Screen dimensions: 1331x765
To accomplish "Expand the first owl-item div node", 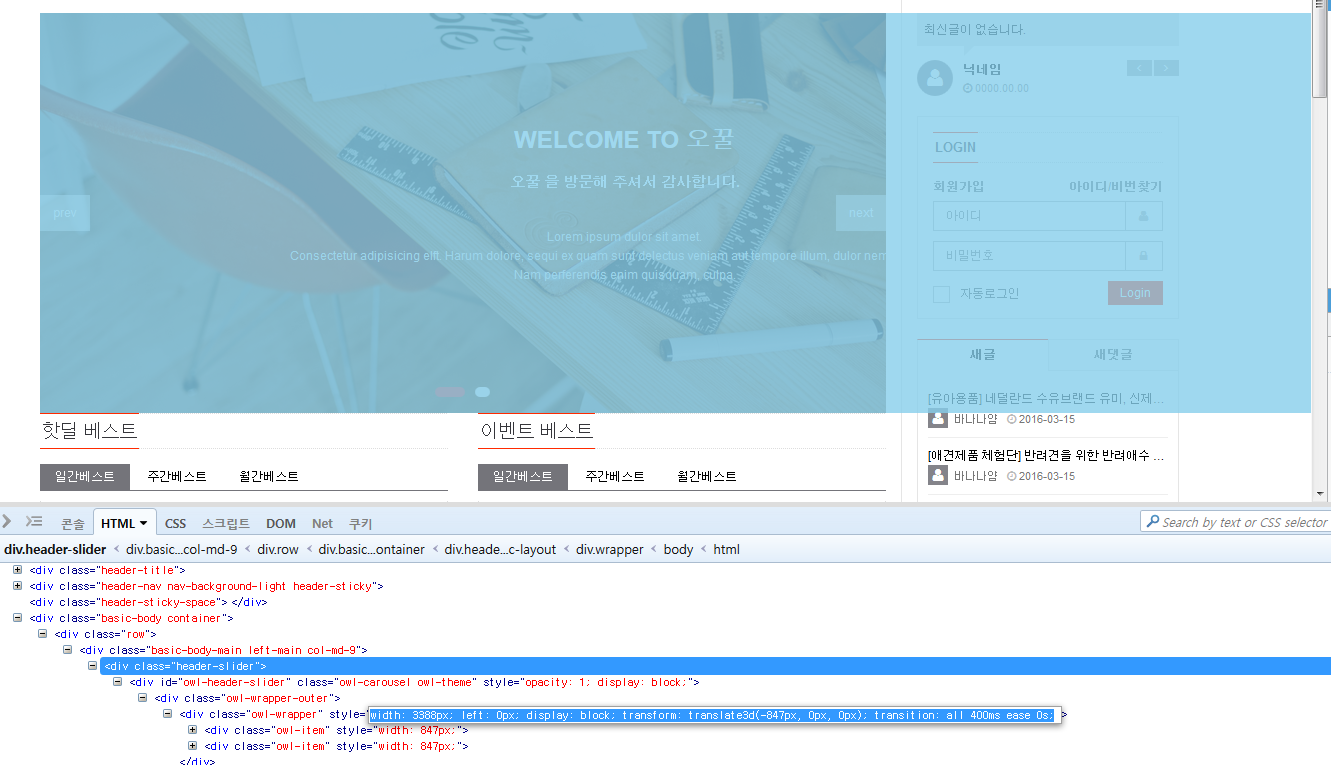I will (x=192, y=729).
